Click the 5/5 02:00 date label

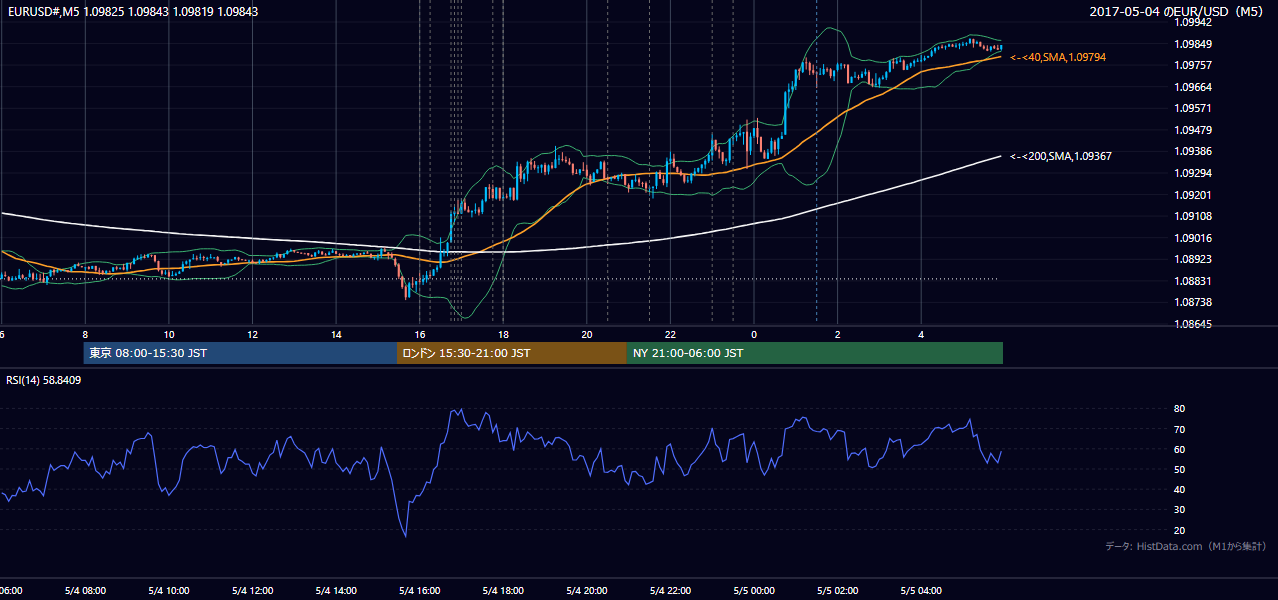tap(838, 590)
